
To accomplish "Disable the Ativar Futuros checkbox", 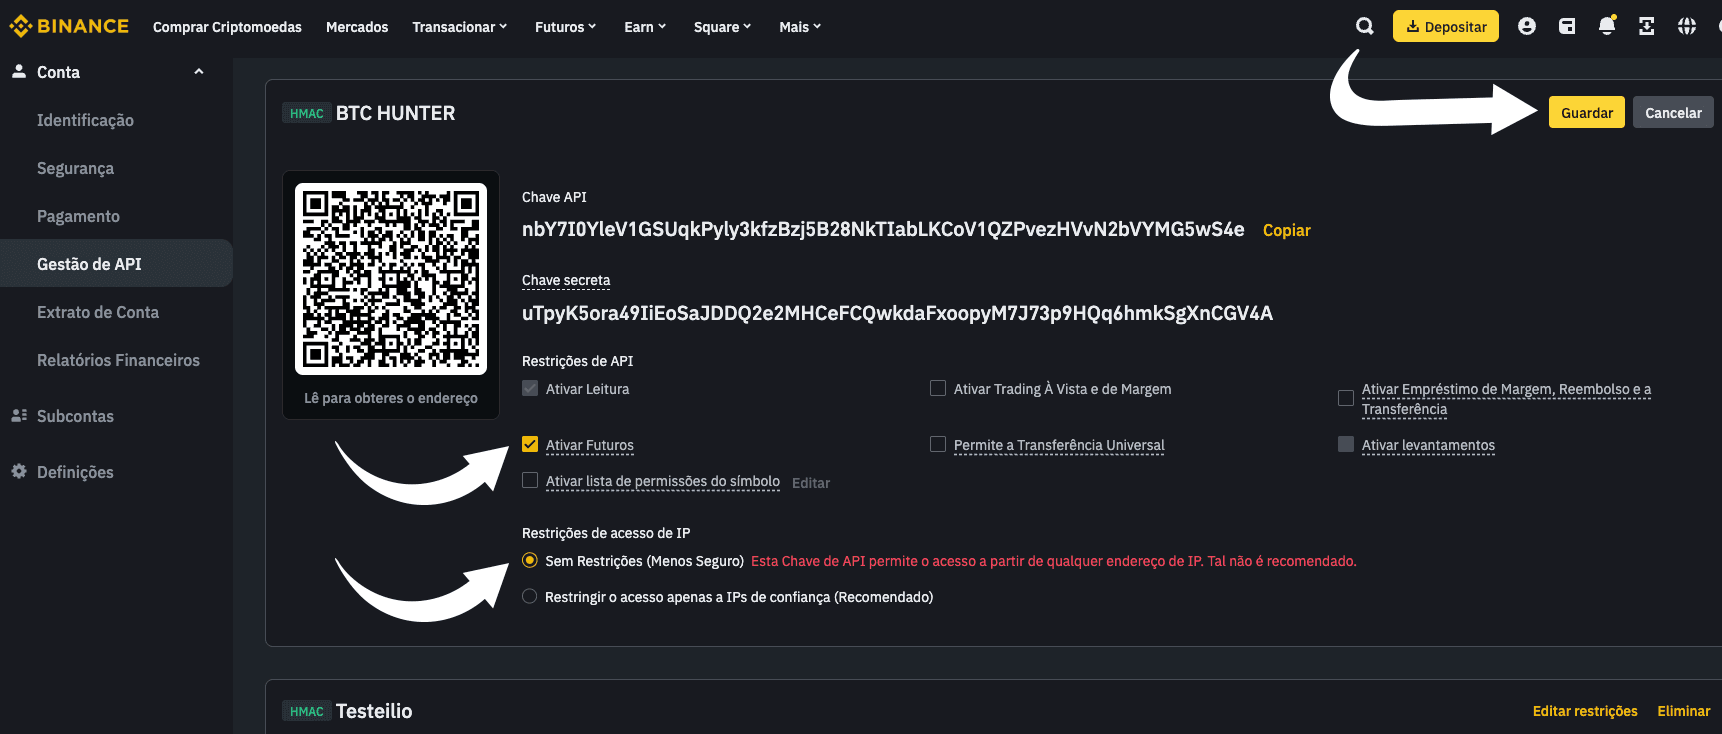I will (530, 444).
